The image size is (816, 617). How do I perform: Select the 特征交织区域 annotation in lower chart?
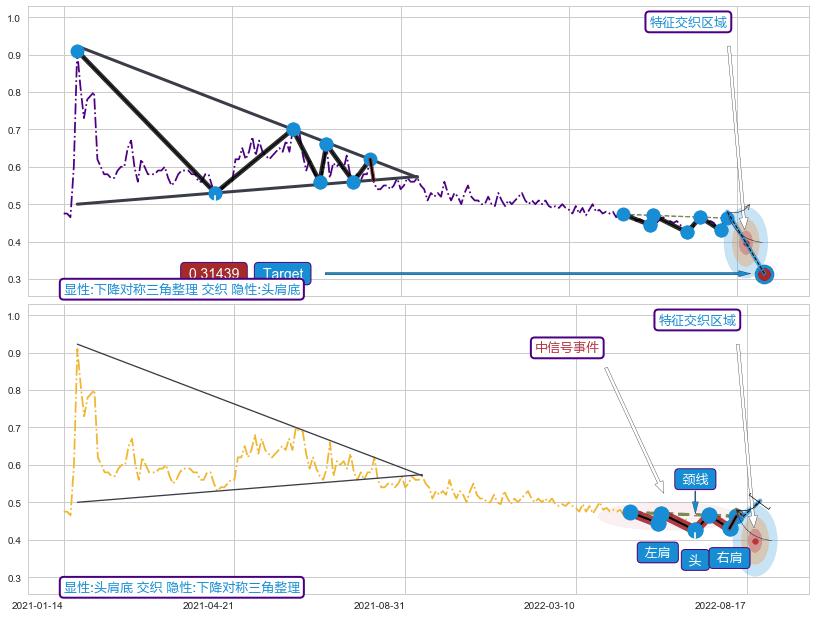pyautogui.click(x=699, y=320)
